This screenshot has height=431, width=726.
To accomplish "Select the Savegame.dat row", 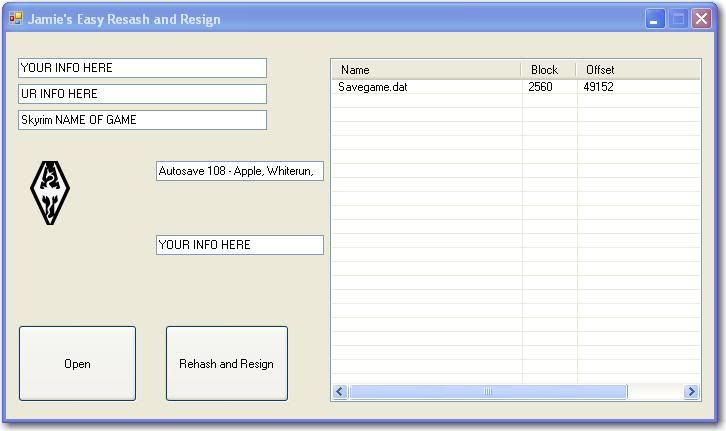I will point(516,87).
